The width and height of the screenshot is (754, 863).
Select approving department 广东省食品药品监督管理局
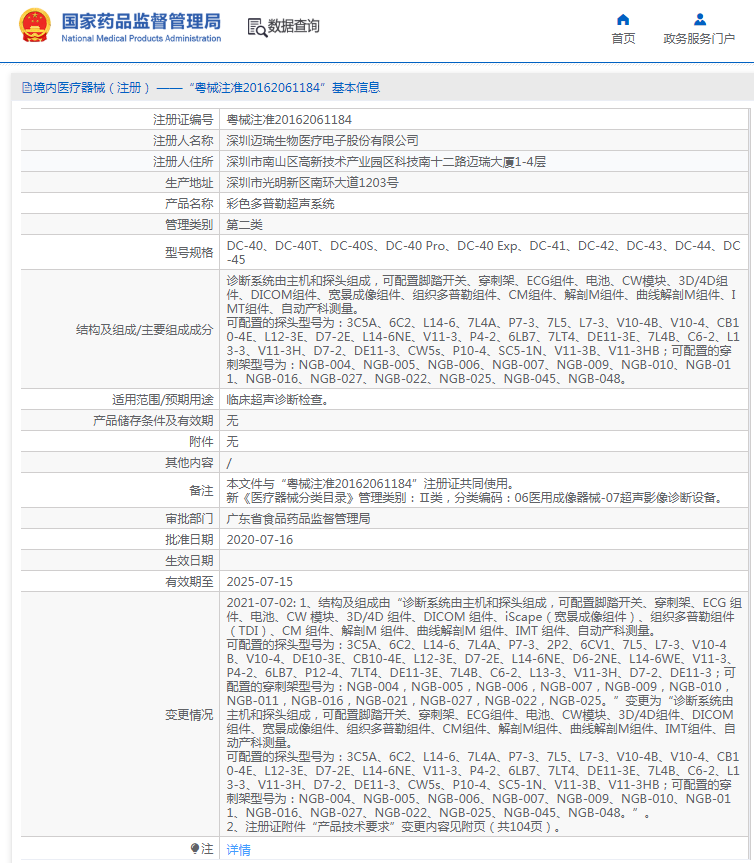298,518
